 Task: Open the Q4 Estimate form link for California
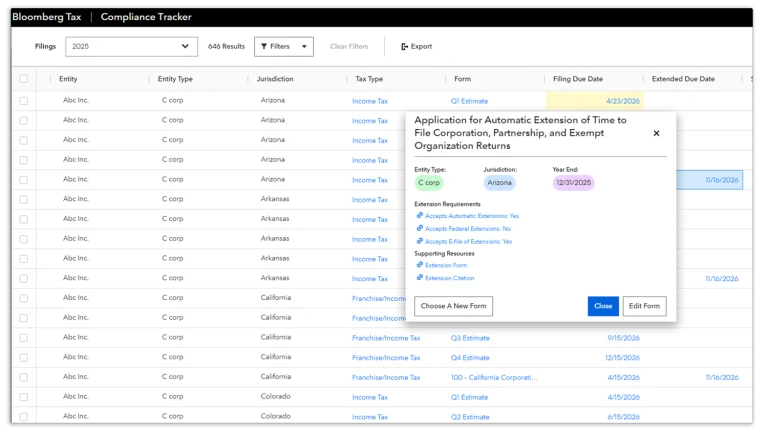(x=470, y=358)
